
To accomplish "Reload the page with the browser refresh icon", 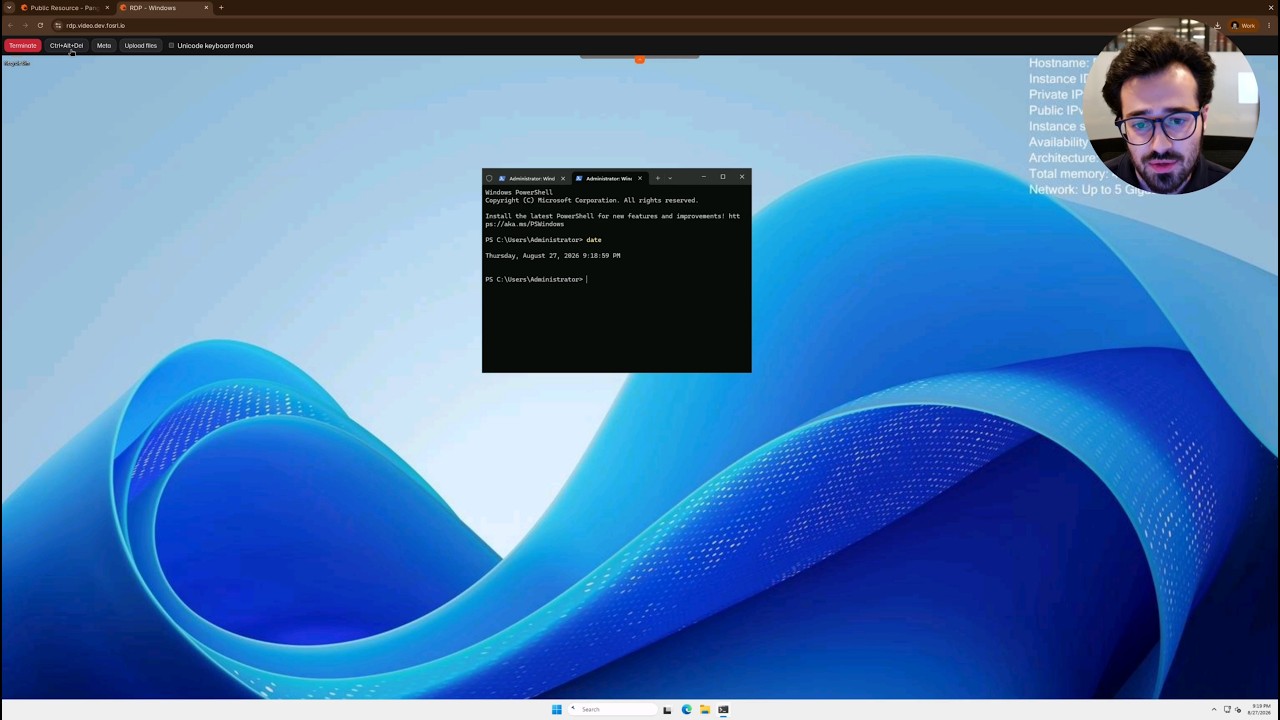I will 40,25.
